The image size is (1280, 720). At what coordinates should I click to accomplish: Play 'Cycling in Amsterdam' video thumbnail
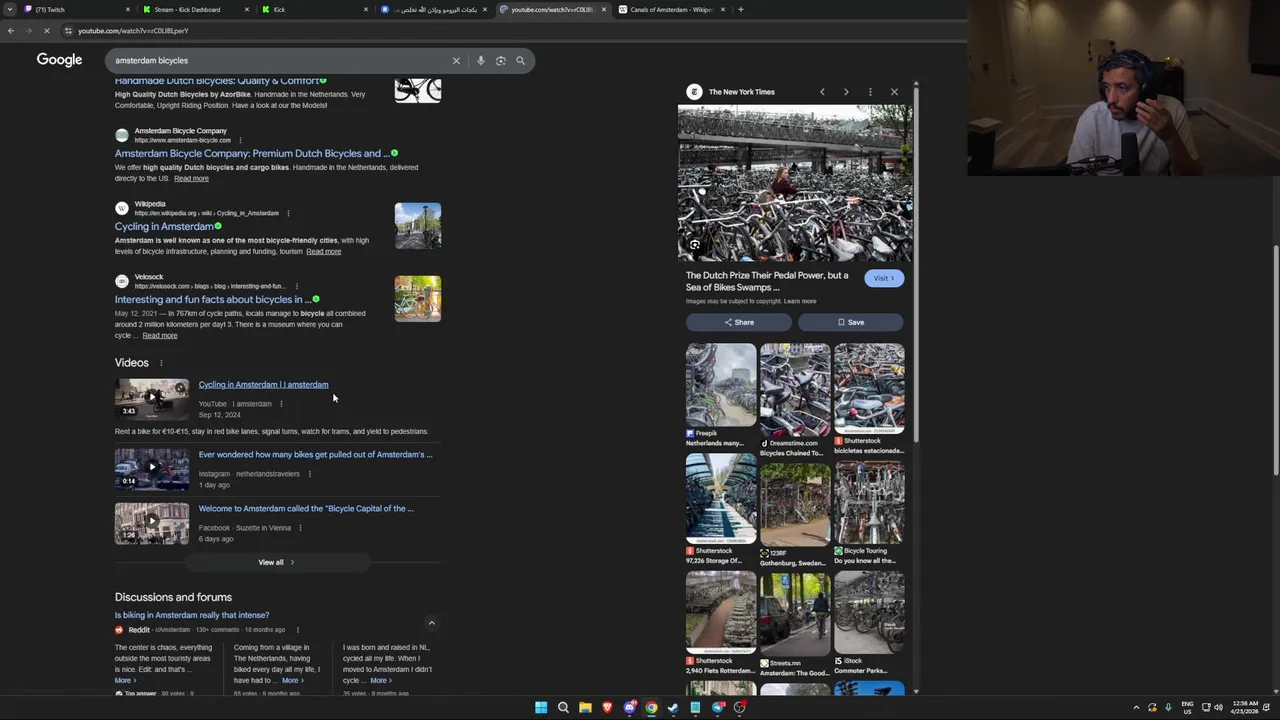(152, 398)
